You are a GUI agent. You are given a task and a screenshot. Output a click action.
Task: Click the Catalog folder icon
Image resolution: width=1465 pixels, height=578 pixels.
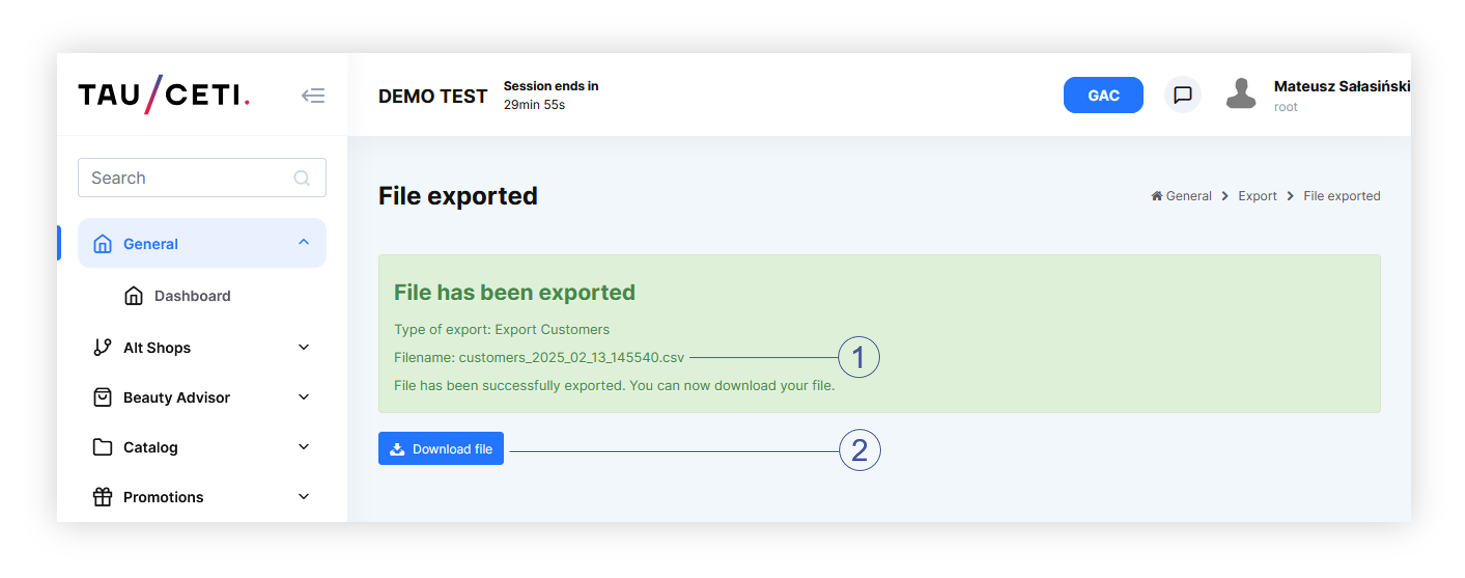coord(102,447)
